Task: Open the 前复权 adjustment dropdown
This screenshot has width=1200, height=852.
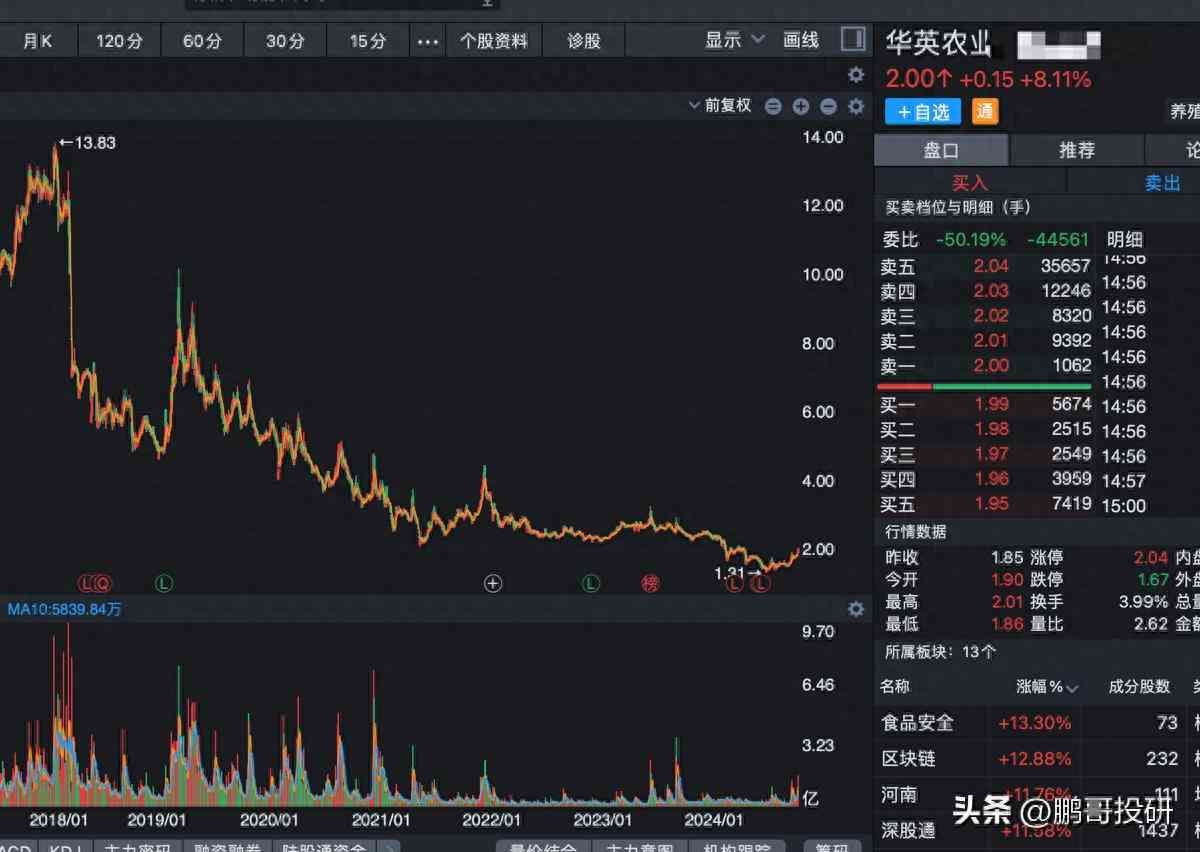Action: [x=720, y=106]
